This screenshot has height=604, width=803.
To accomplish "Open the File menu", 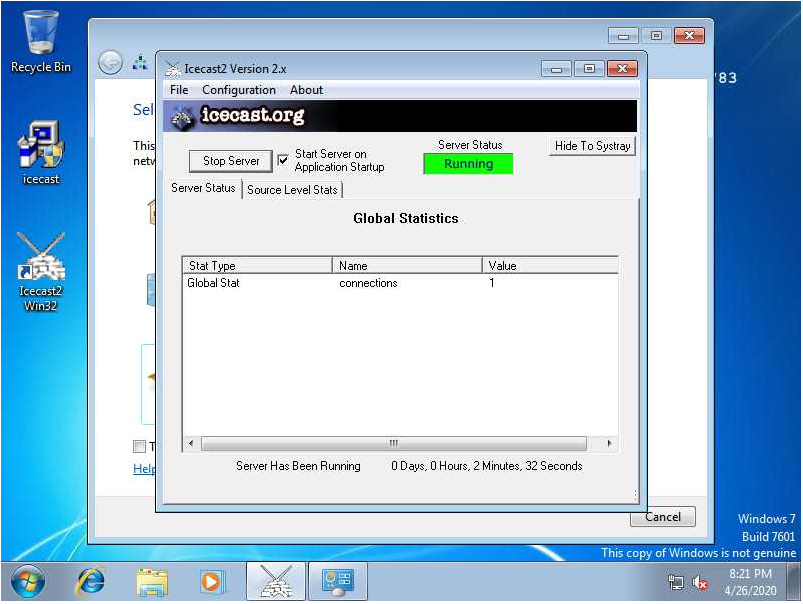I will (x=179, y=90).
